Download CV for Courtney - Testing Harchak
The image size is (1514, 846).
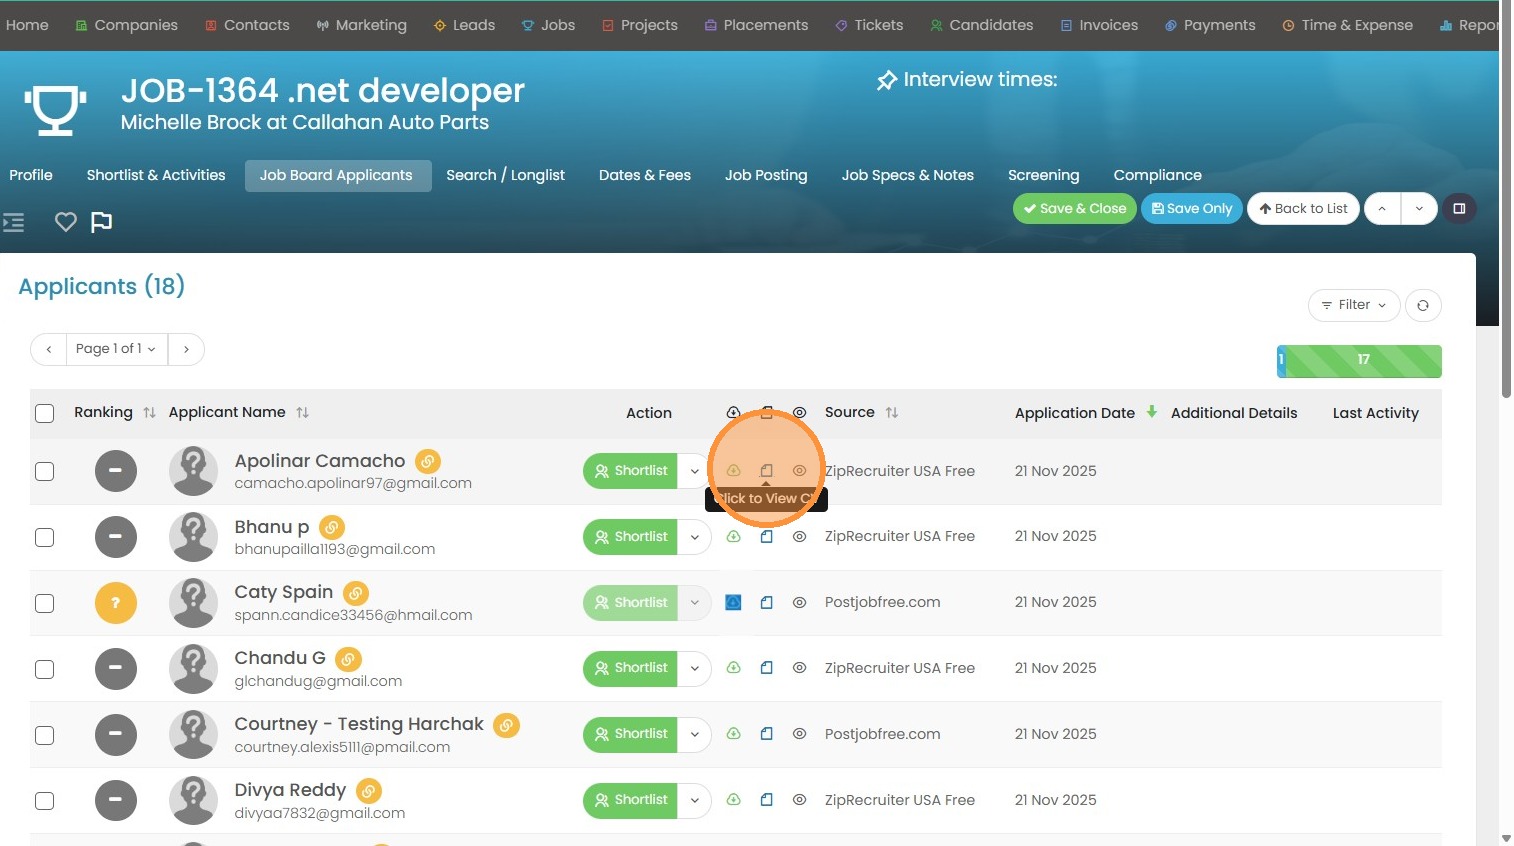click(x=733, y=734)
